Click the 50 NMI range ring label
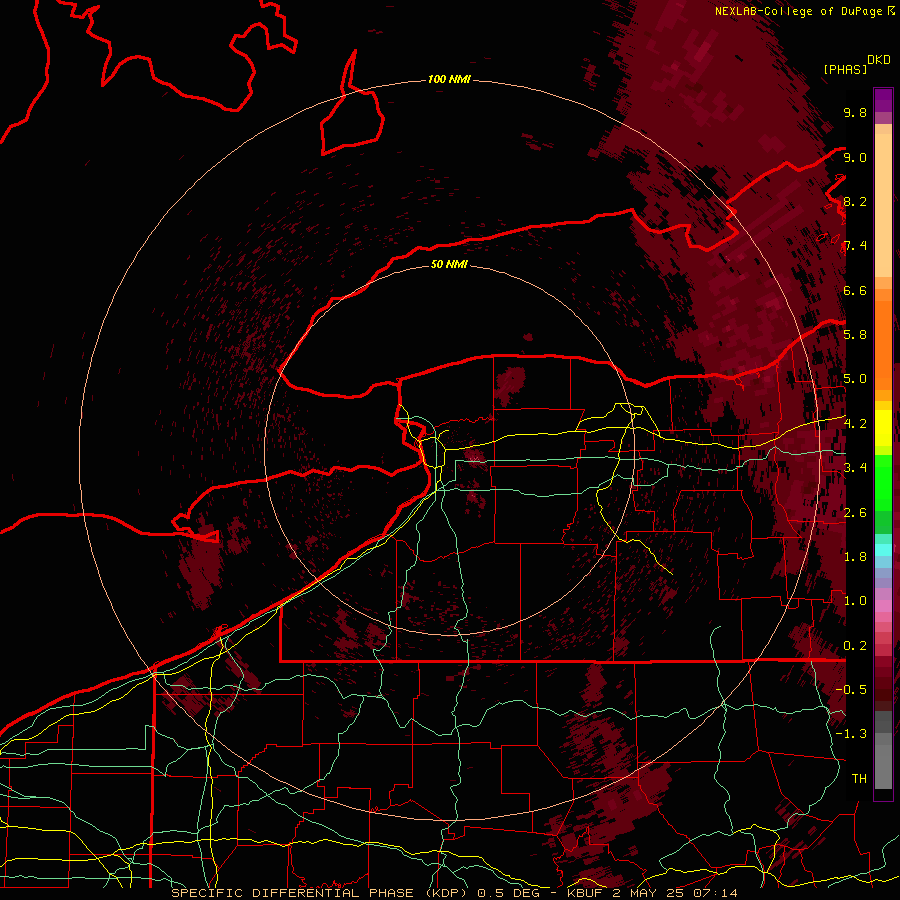Viewport: 900px width, 900px height. [x=449, y=264]
